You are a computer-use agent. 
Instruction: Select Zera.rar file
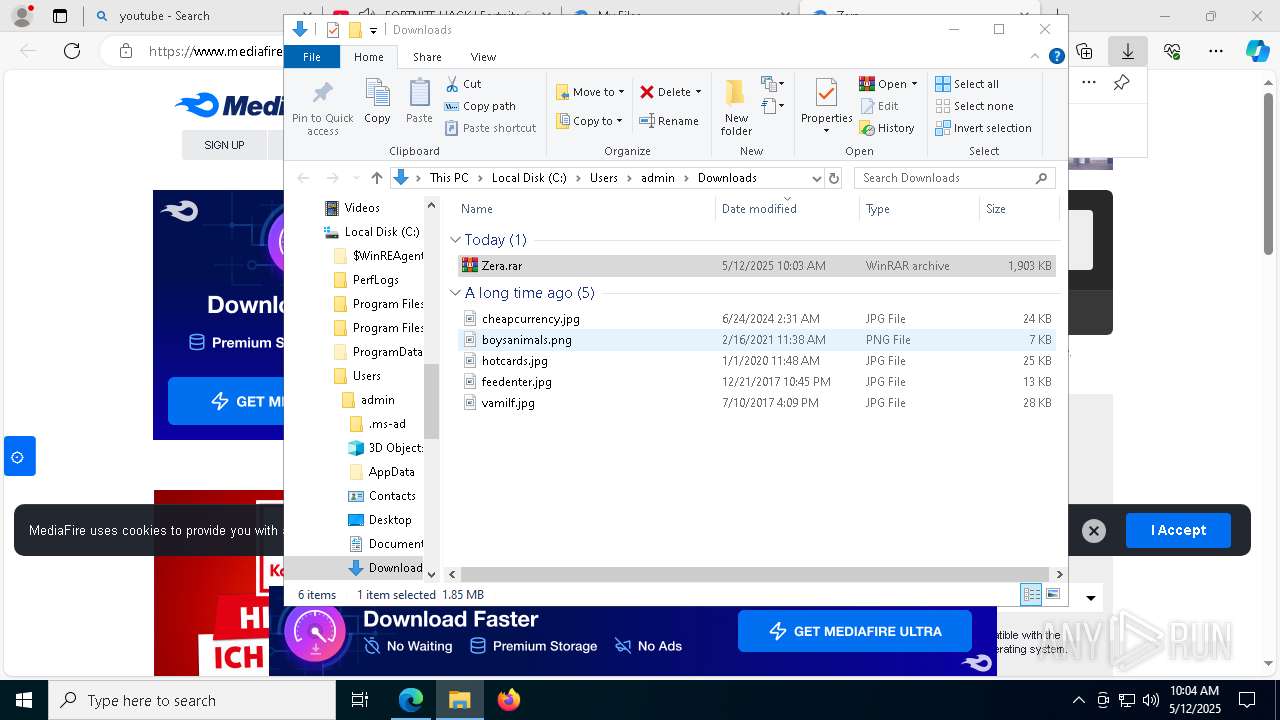755,266
